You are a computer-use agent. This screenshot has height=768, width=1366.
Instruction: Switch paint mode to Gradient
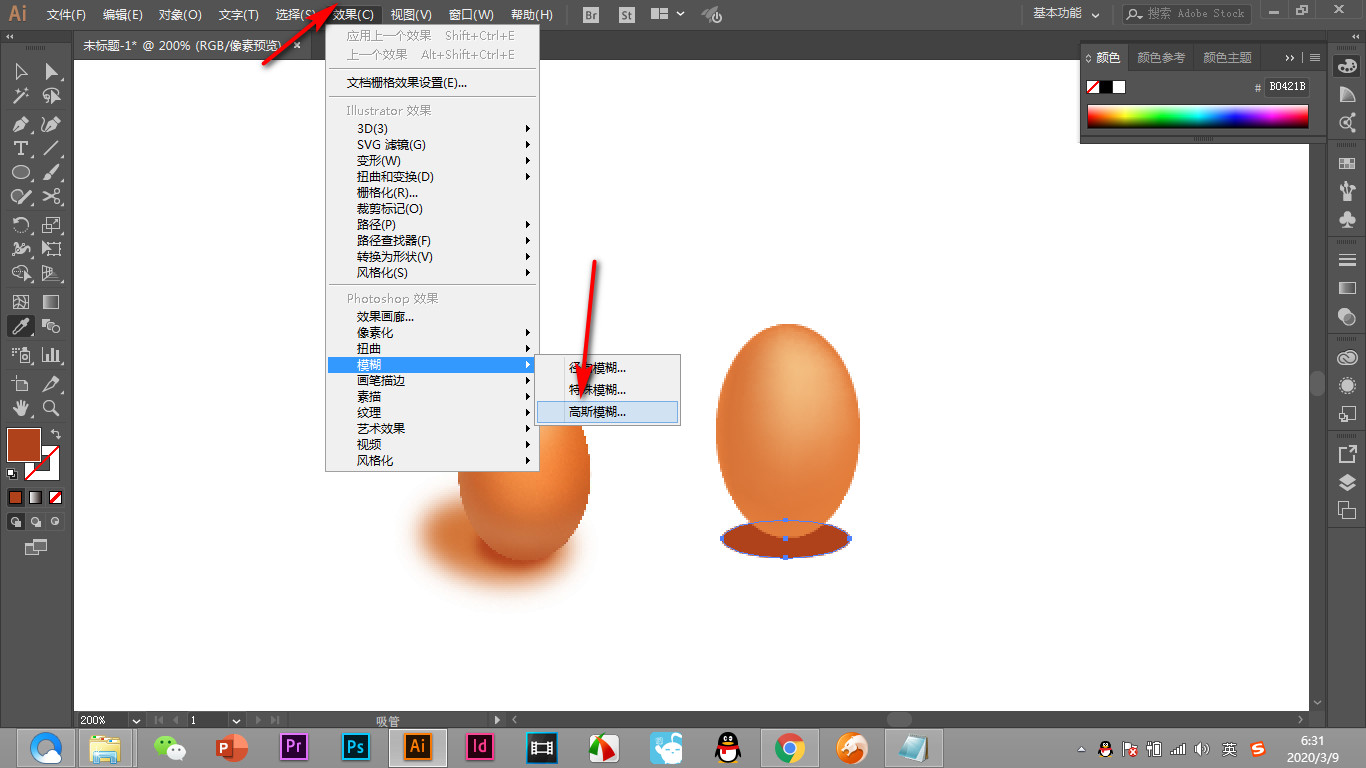36,497
